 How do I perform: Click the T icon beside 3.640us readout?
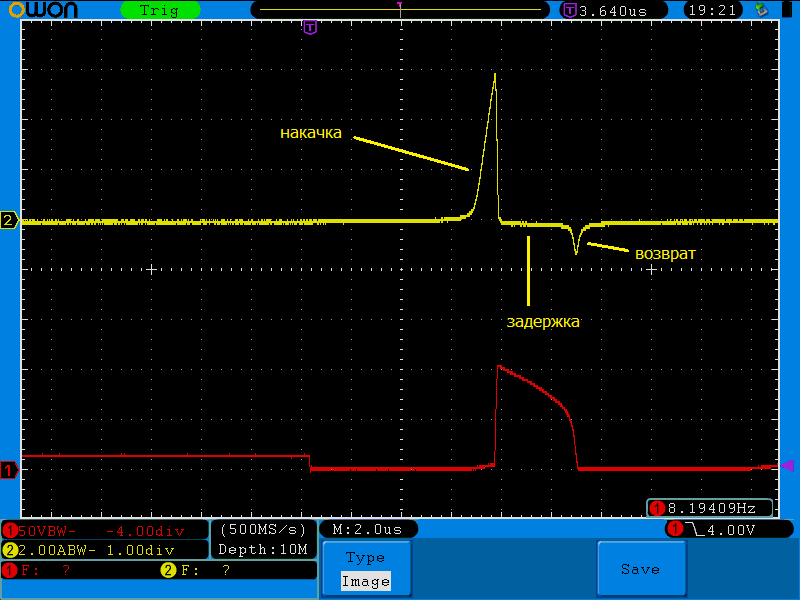point(570,10)
